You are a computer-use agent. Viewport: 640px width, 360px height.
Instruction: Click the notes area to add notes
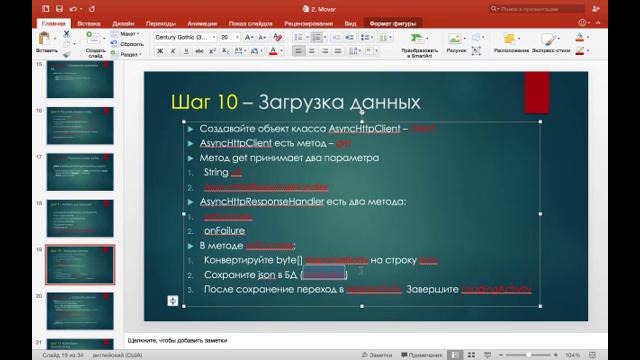pos(366,340)
